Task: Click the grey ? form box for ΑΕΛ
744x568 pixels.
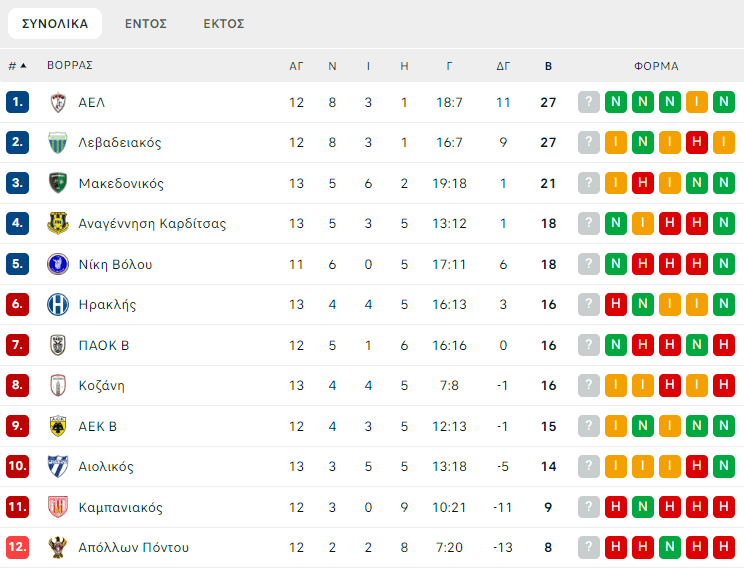Action: click(x=589, y=102)
